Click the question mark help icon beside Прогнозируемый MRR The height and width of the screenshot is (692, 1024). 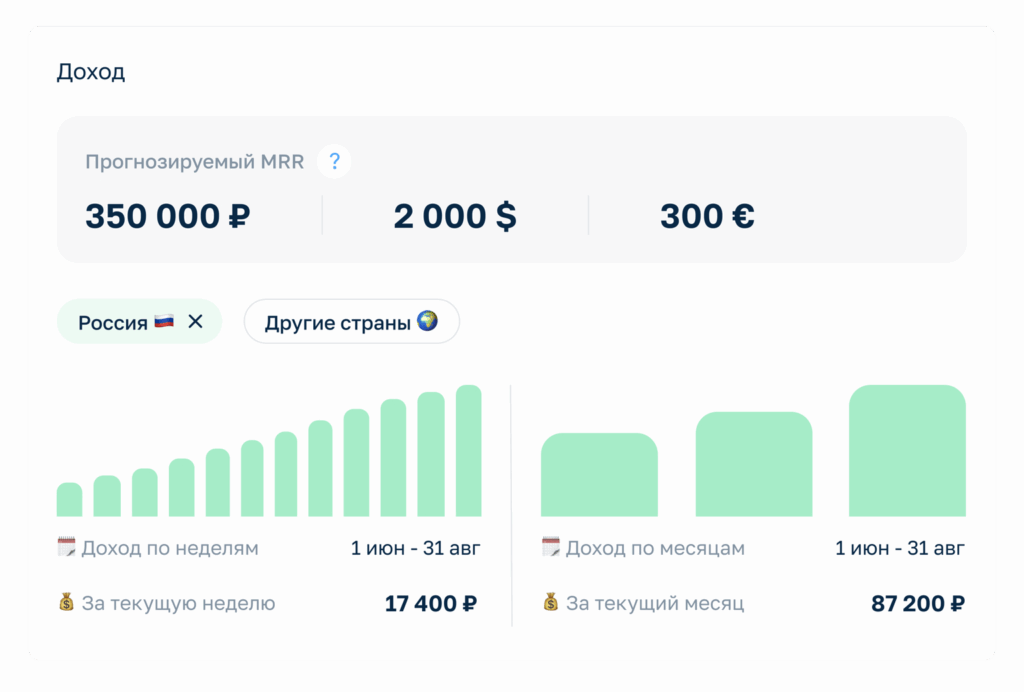[334, 161]
